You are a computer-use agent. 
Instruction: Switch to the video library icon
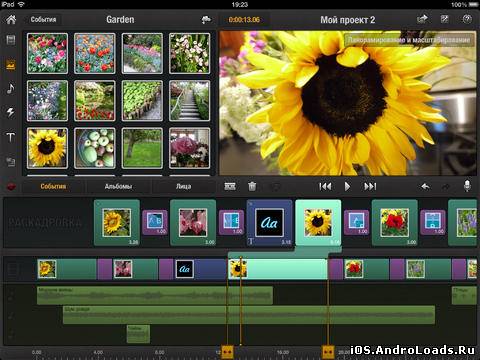[x=11, y=40]
